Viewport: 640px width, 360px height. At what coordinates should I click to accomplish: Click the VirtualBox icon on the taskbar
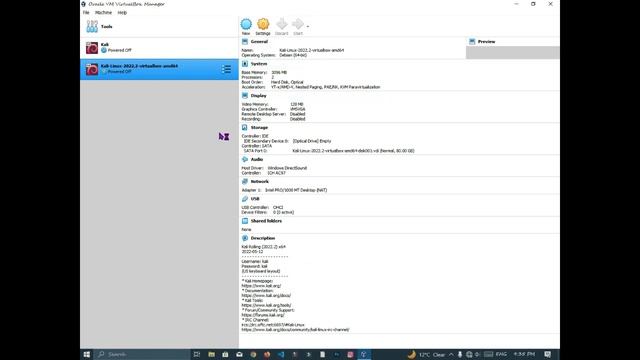pyautogui.click(x=363, y=354)
